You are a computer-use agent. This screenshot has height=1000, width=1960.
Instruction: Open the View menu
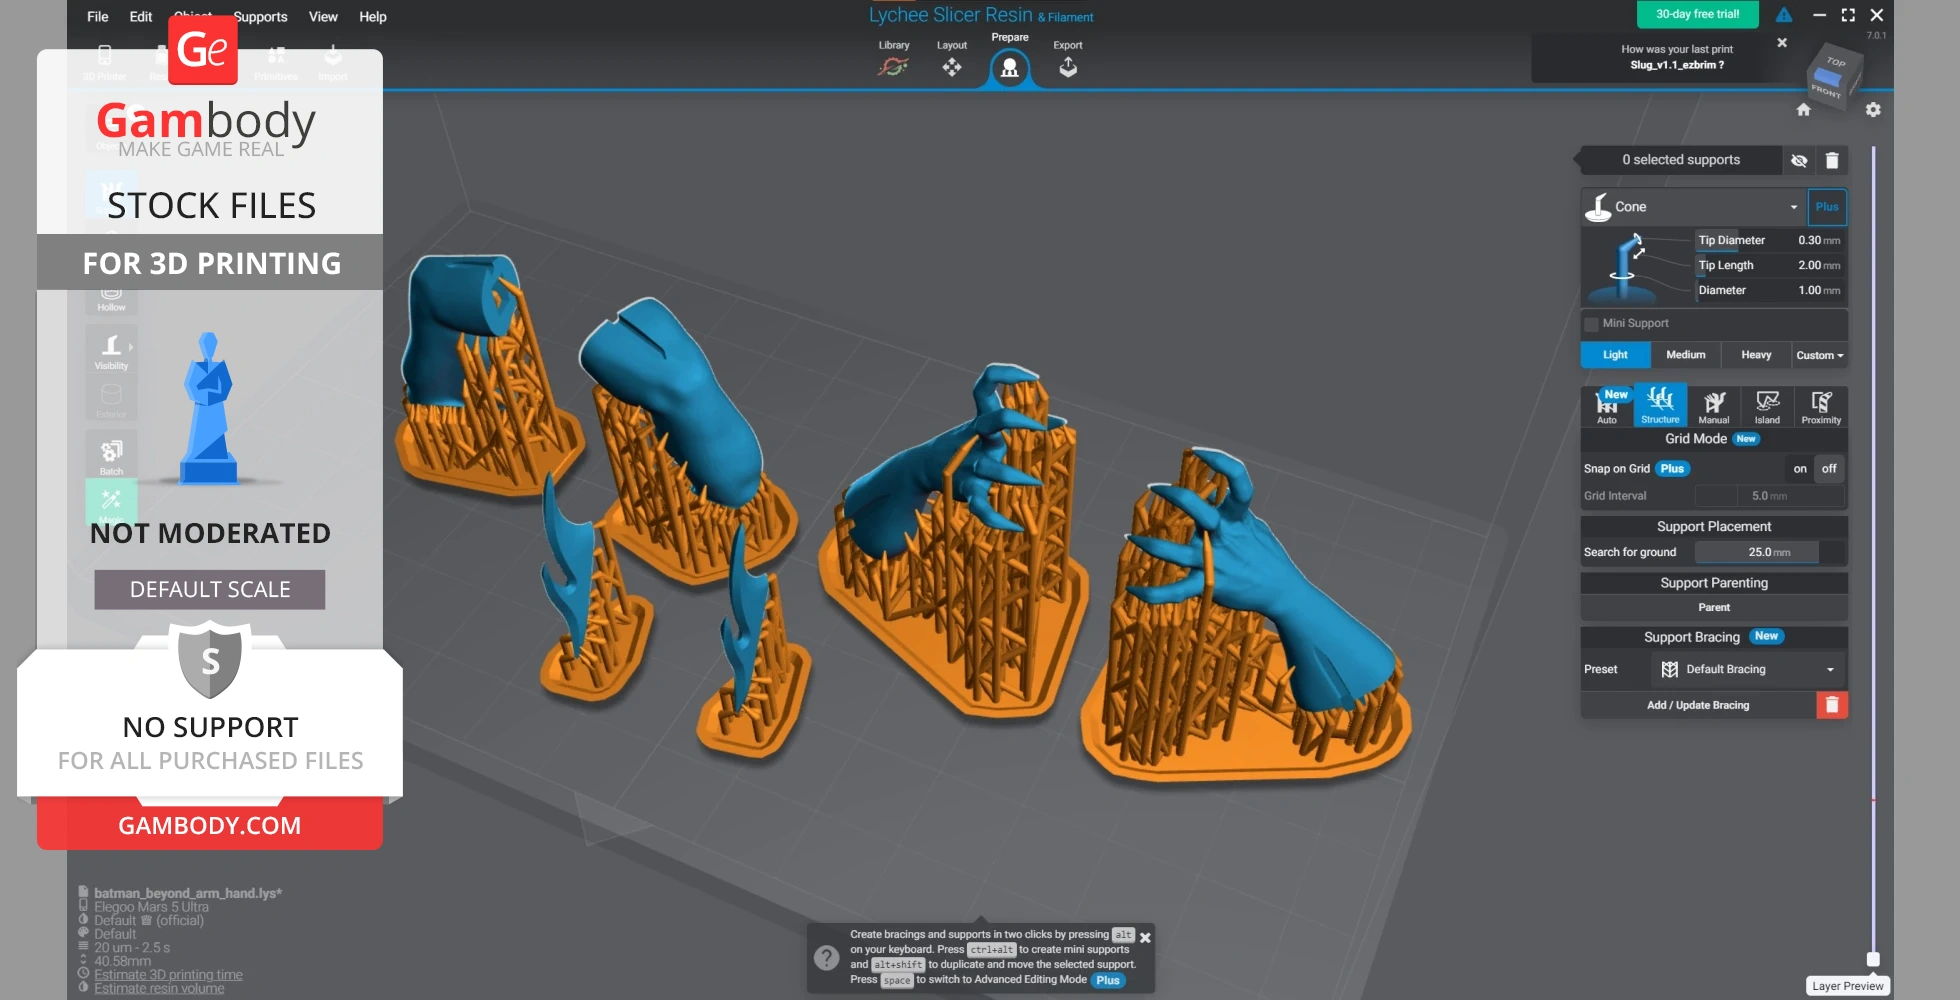[323, 17]
